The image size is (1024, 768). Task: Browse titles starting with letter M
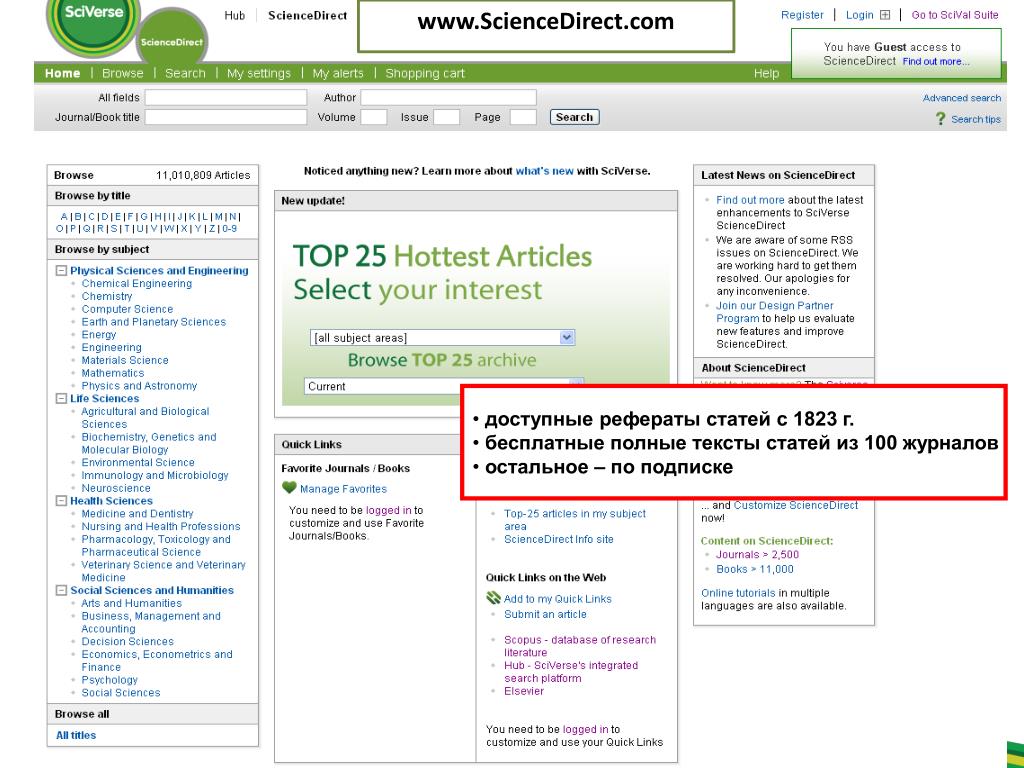click(x=219, y=216)
